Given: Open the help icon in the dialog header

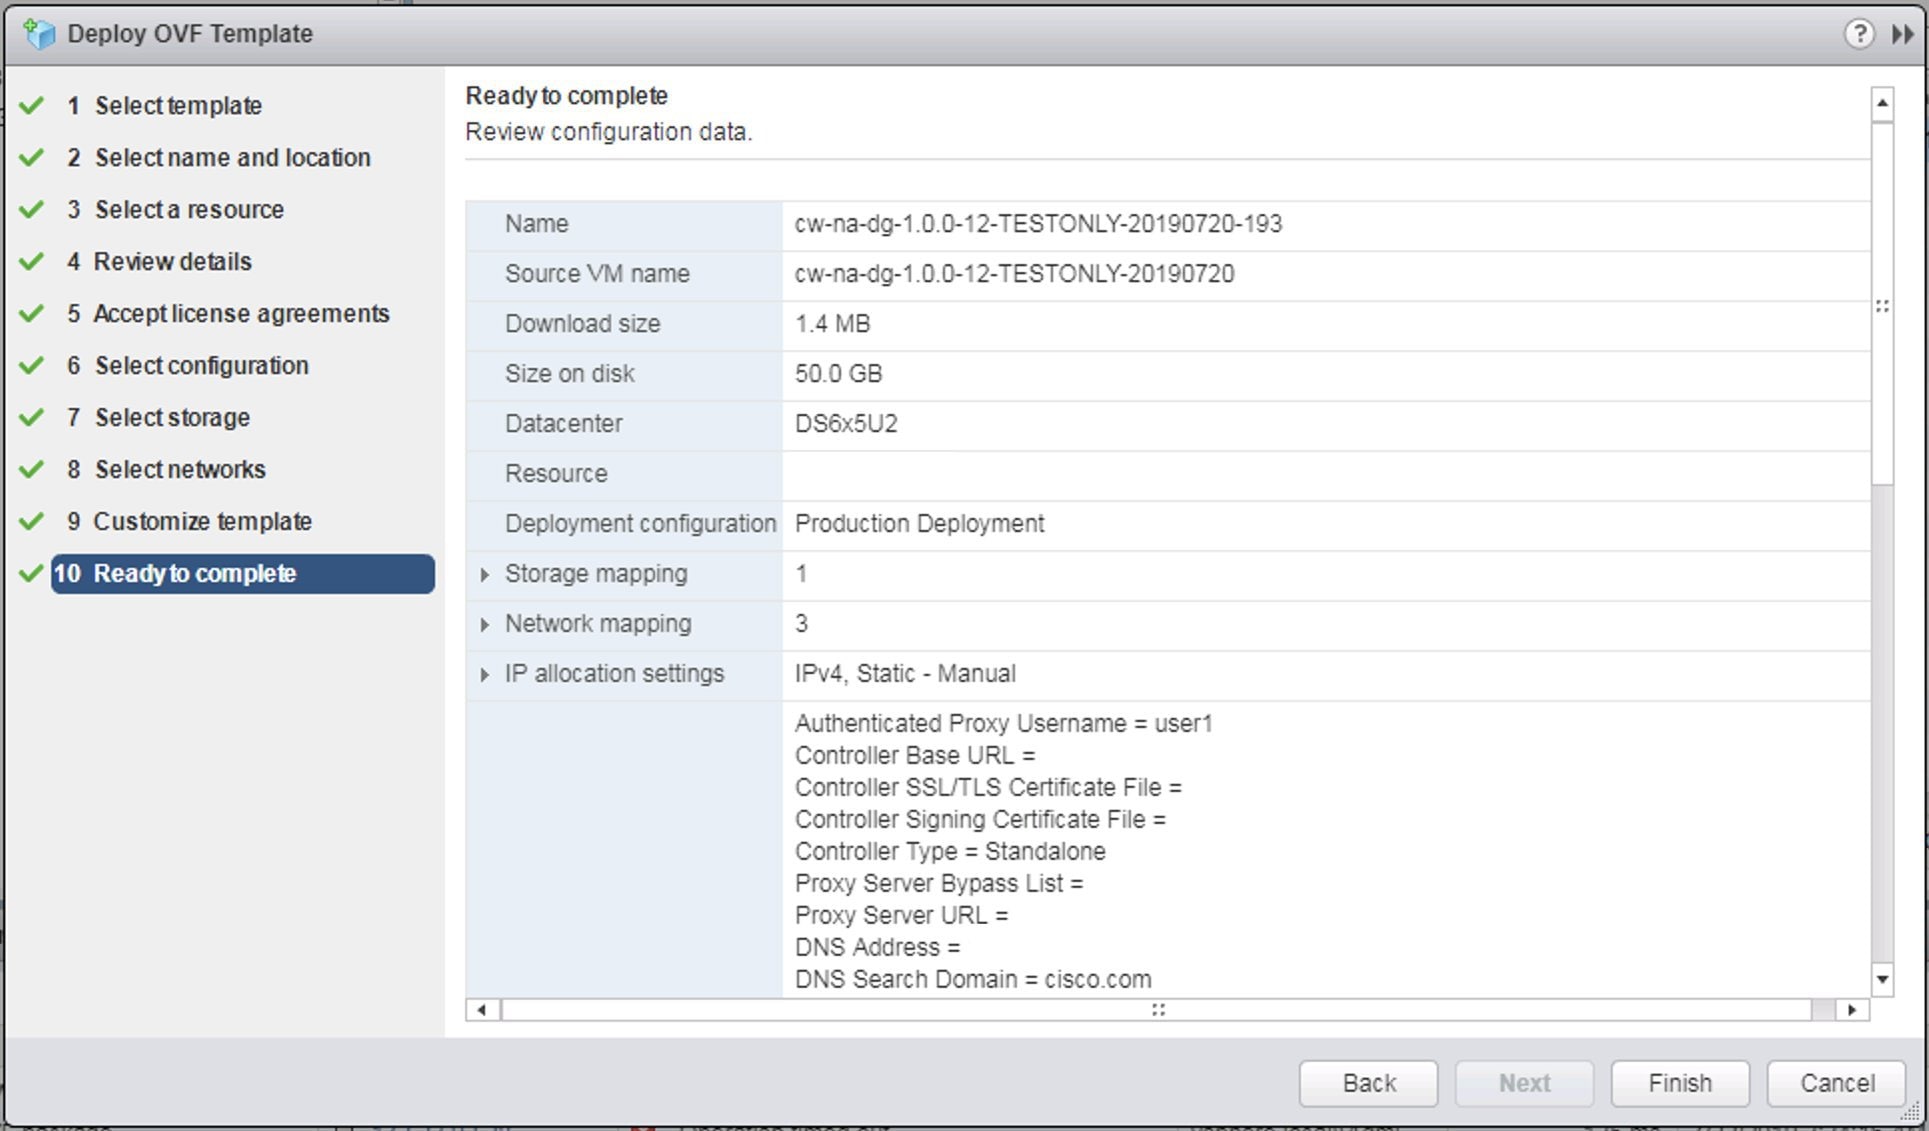Looking at the screenshot, I should (x=1858, y=32).
